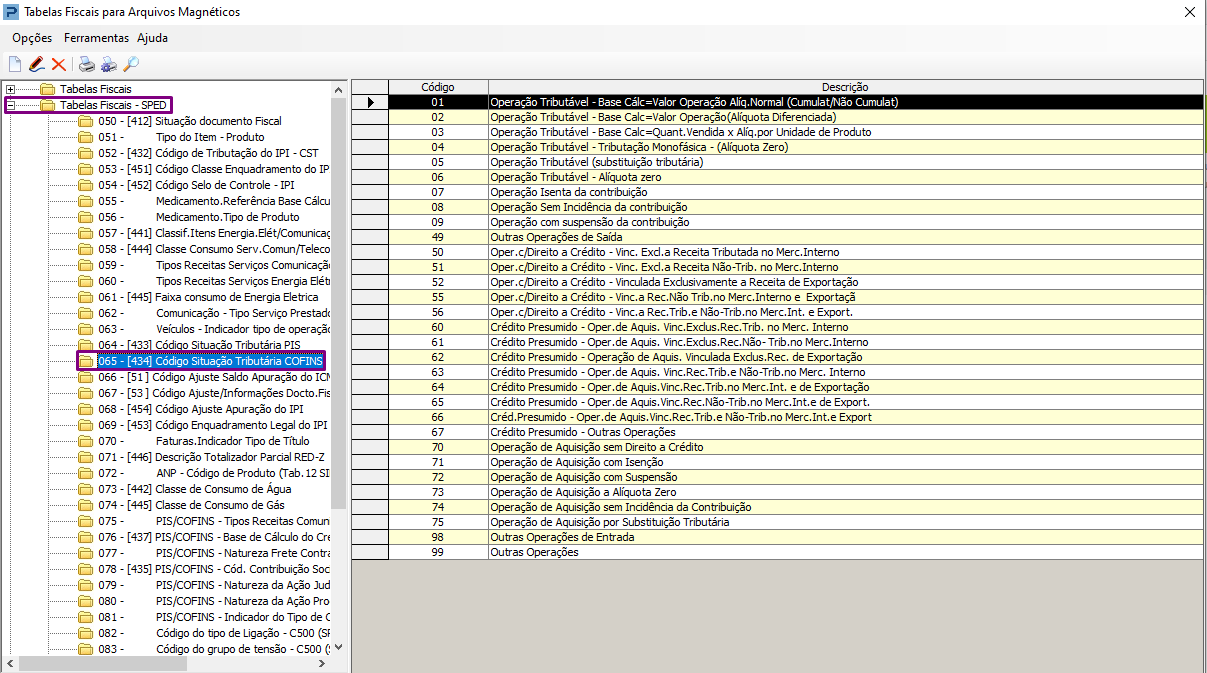
Task: Click folder icon of 063 Veículos Indicador
Action: coord(86,329)
